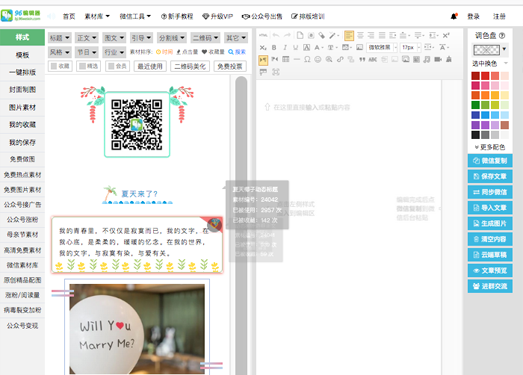Click the format painter brush icon
523x375 pixels.
pyautogui.click(x=322, y=35)
